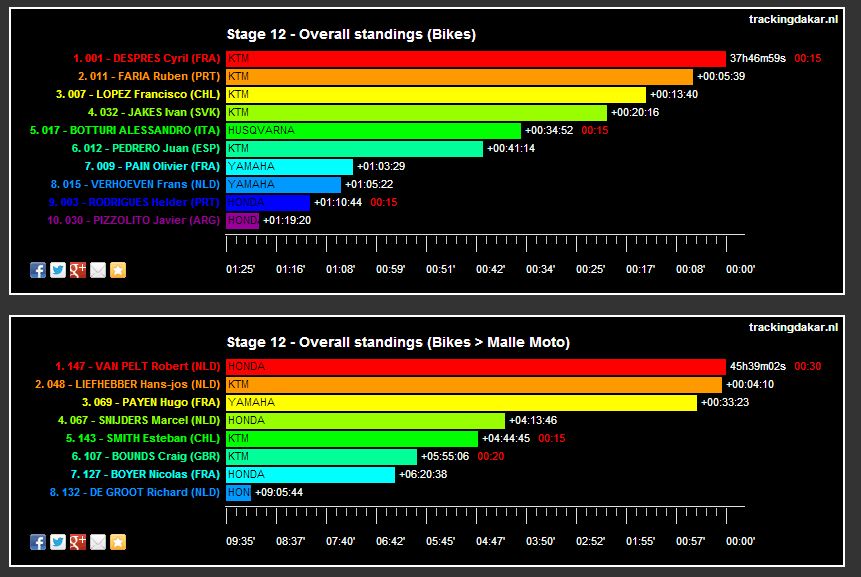Select rider '7. 009 - PAIN Olivier (FRA)'
The image size is (861, 577).
[152, 166]
